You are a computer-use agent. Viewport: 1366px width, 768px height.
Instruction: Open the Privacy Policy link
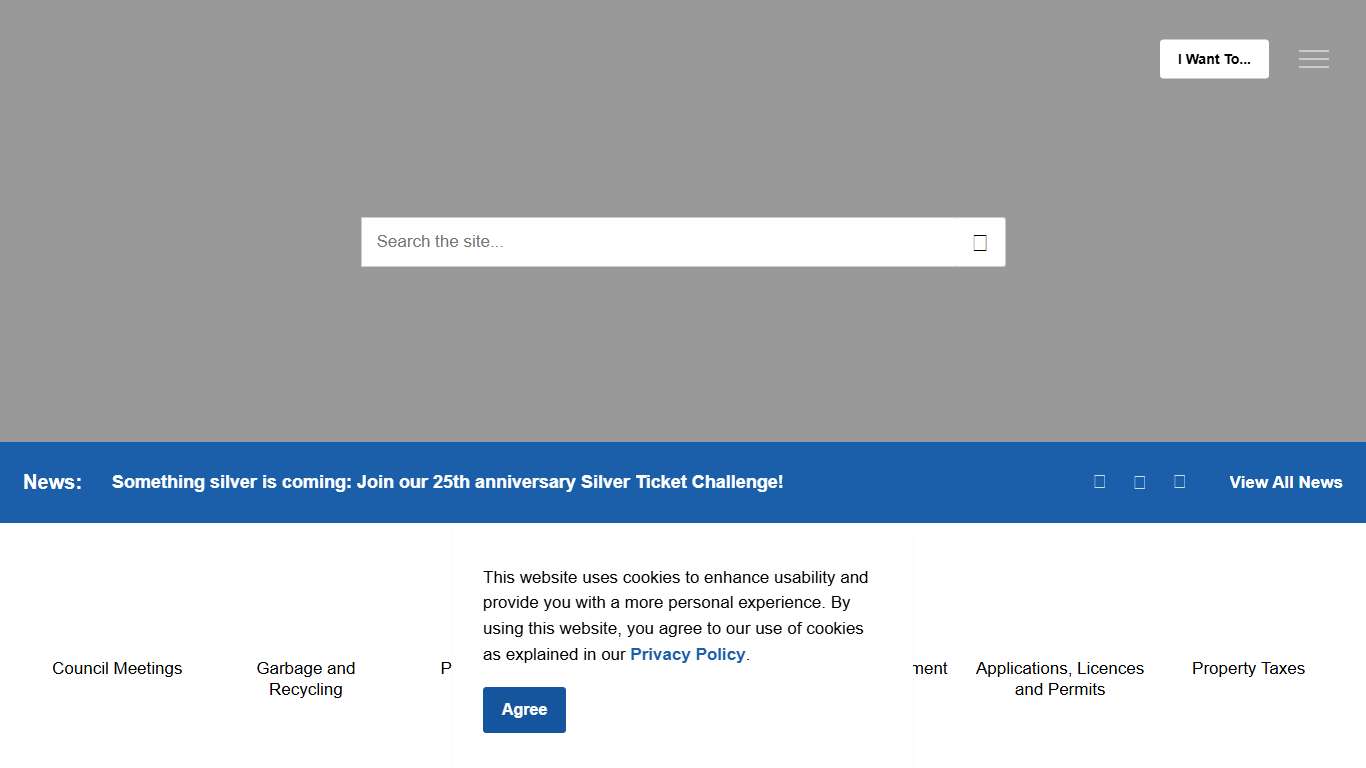pos(687,654)
